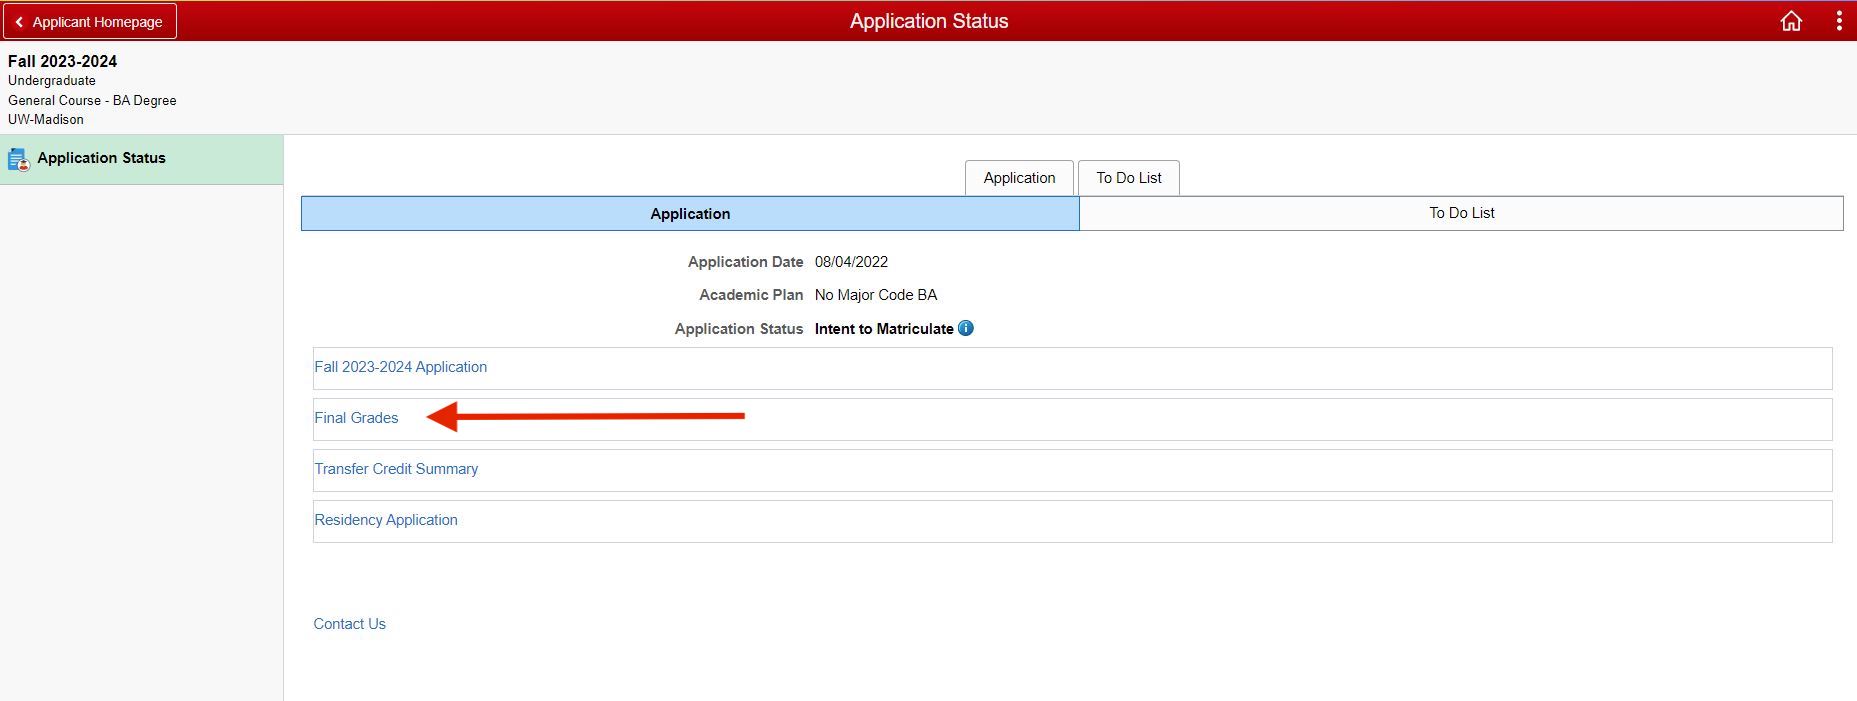Click the Fall 2023-2024 term heading
The height and width of the screenshot is (701, 1857).
point(62,61)
